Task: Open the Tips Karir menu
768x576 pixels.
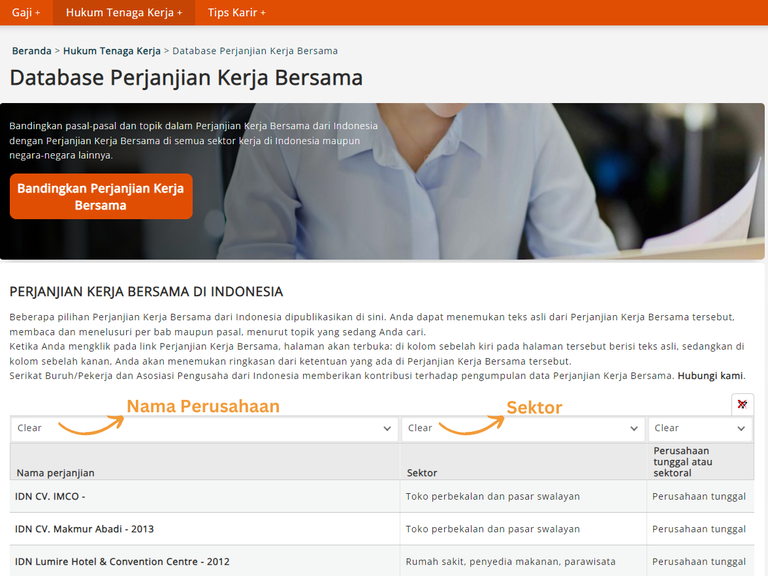Action: click(x=236, y=13)
